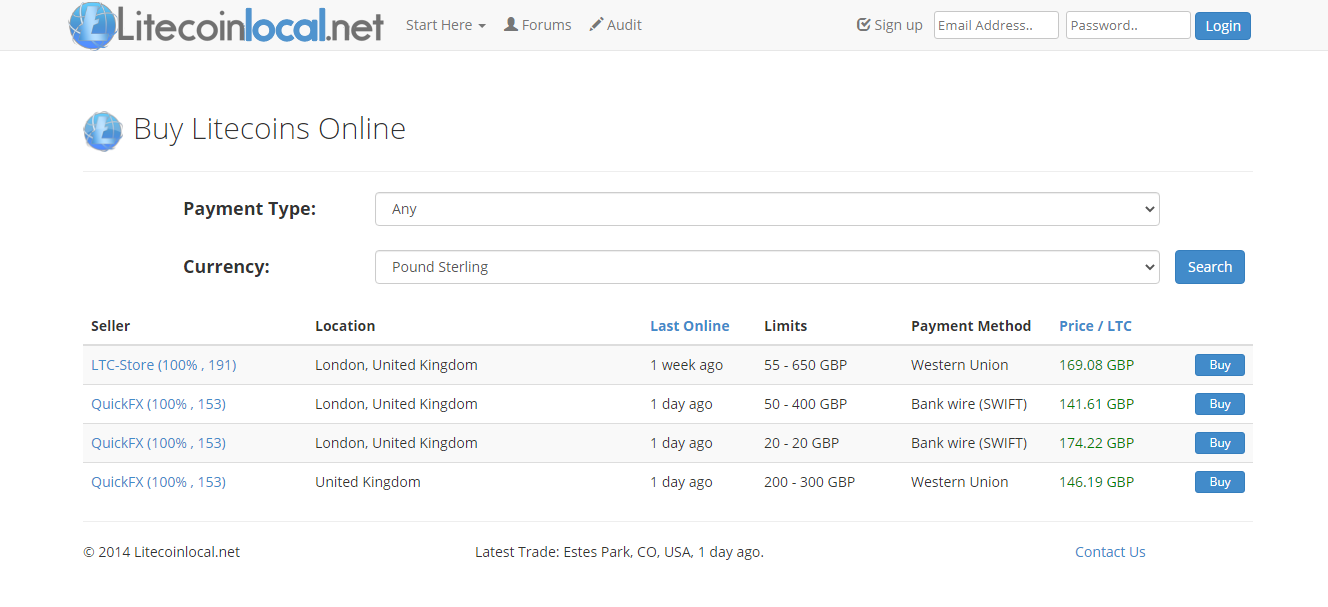1328x607 pixels.
Task: Click the Litecoinlocal.net logo
Action: (x=226, y=25)
